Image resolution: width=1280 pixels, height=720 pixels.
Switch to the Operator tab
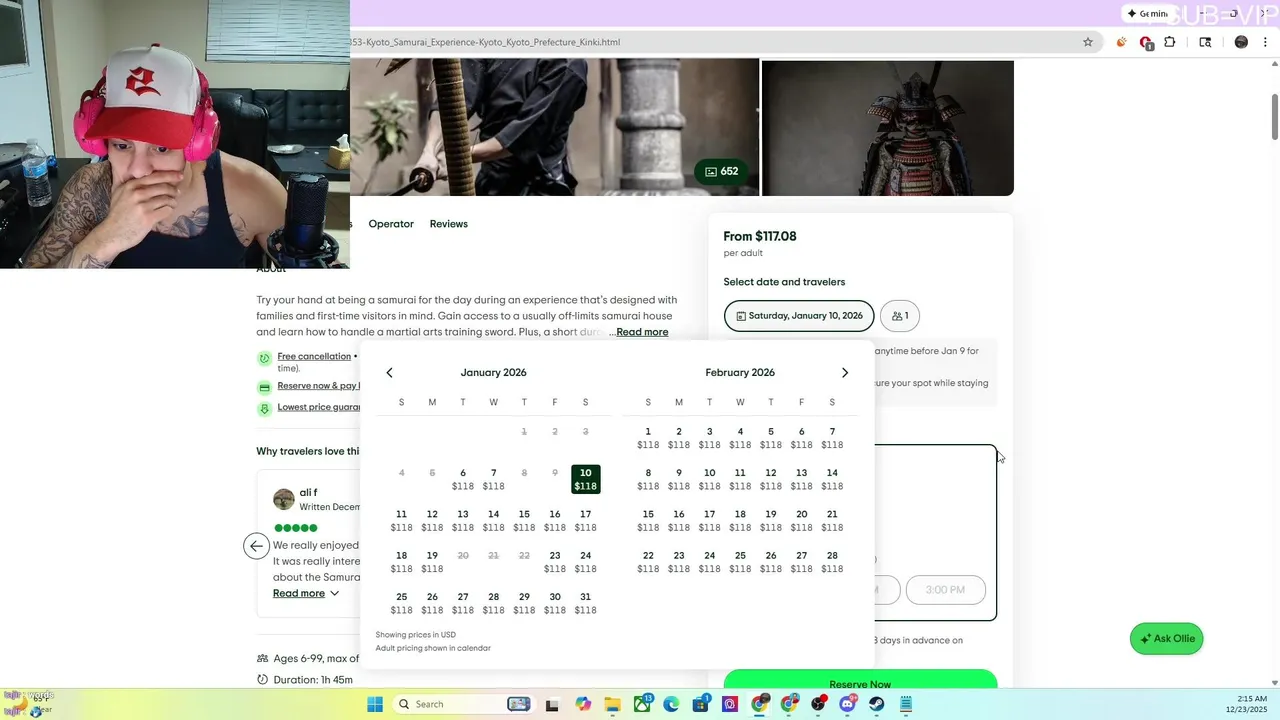click(391, 224)
